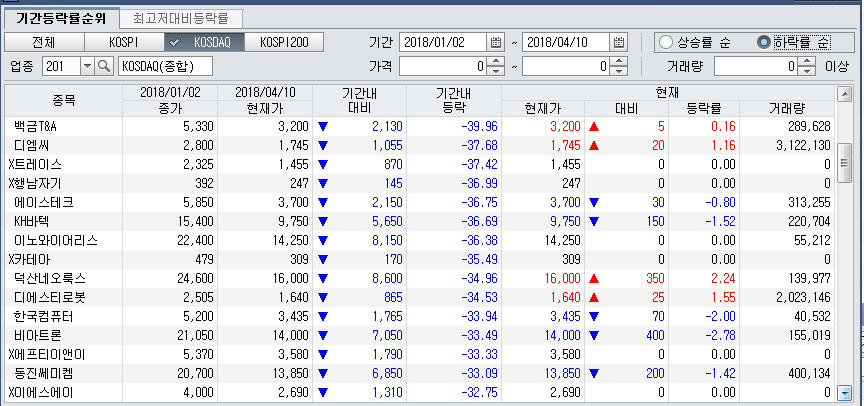Screen dimensions: 864x406
Task: Click table scrollbar up arrow
Action: [844, 94]
